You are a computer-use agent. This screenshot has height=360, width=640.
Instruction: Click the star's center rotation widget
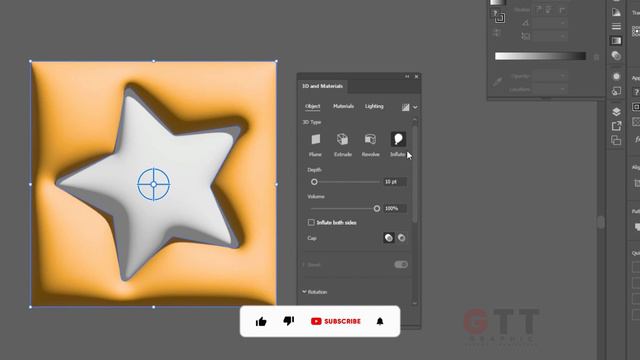click(153, 184)
